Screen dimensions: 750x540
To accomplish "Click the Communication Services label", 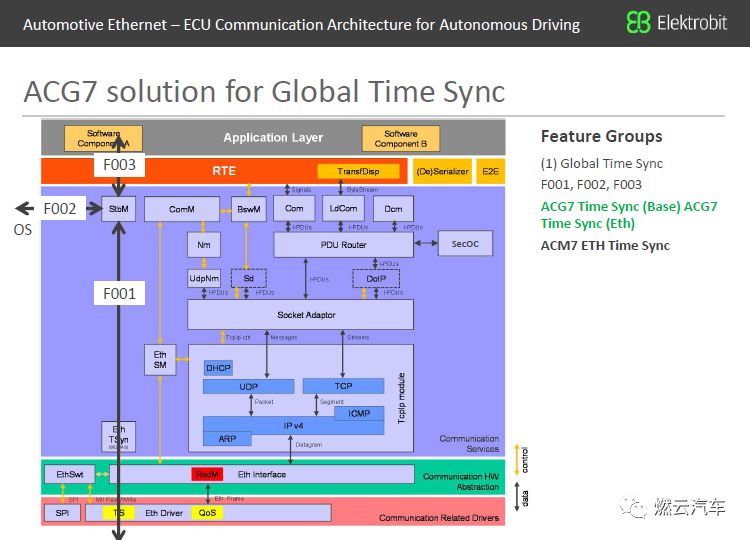I will coord(469,444).
